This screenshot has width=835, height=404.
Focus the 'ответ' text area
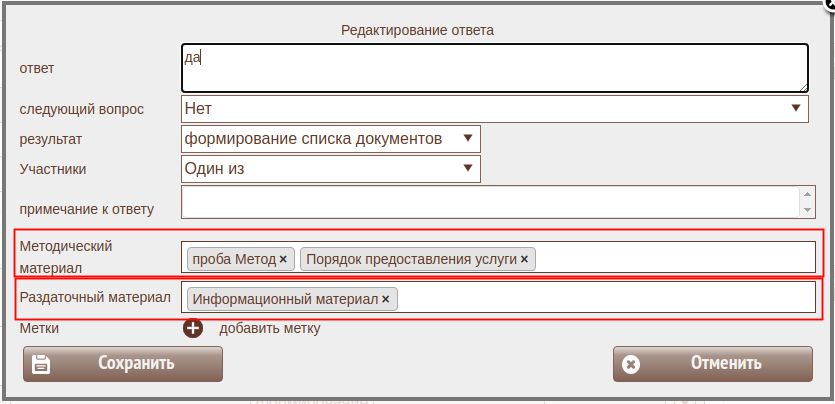(494, 68)
